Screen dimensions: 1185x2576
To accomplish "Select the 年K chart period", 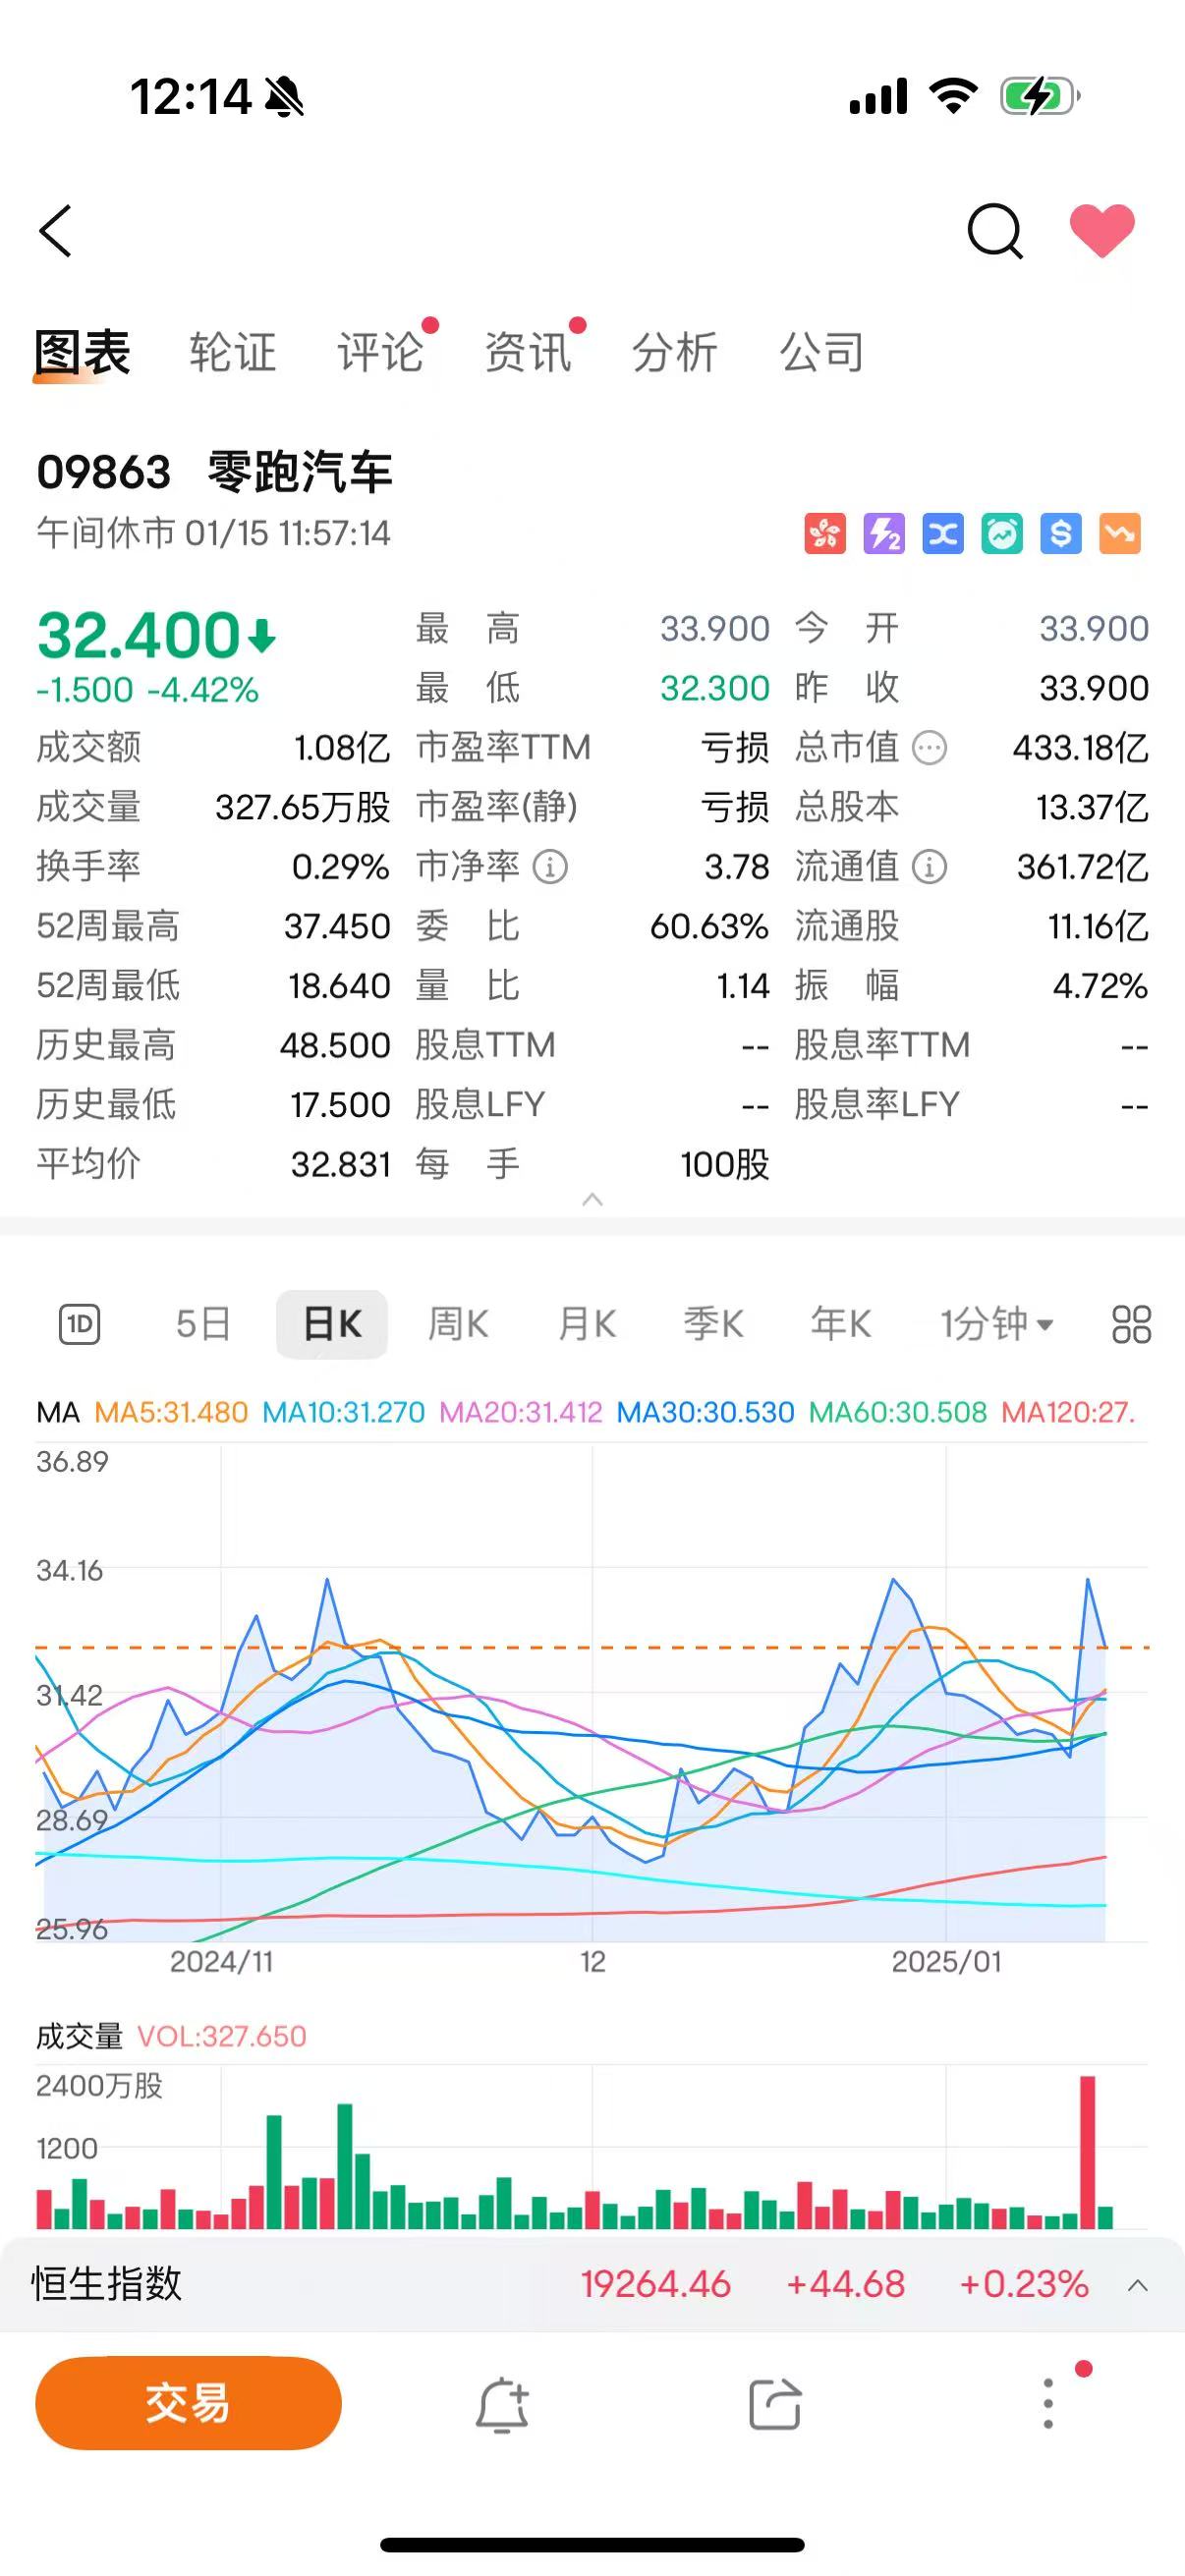I will 841,1325.
